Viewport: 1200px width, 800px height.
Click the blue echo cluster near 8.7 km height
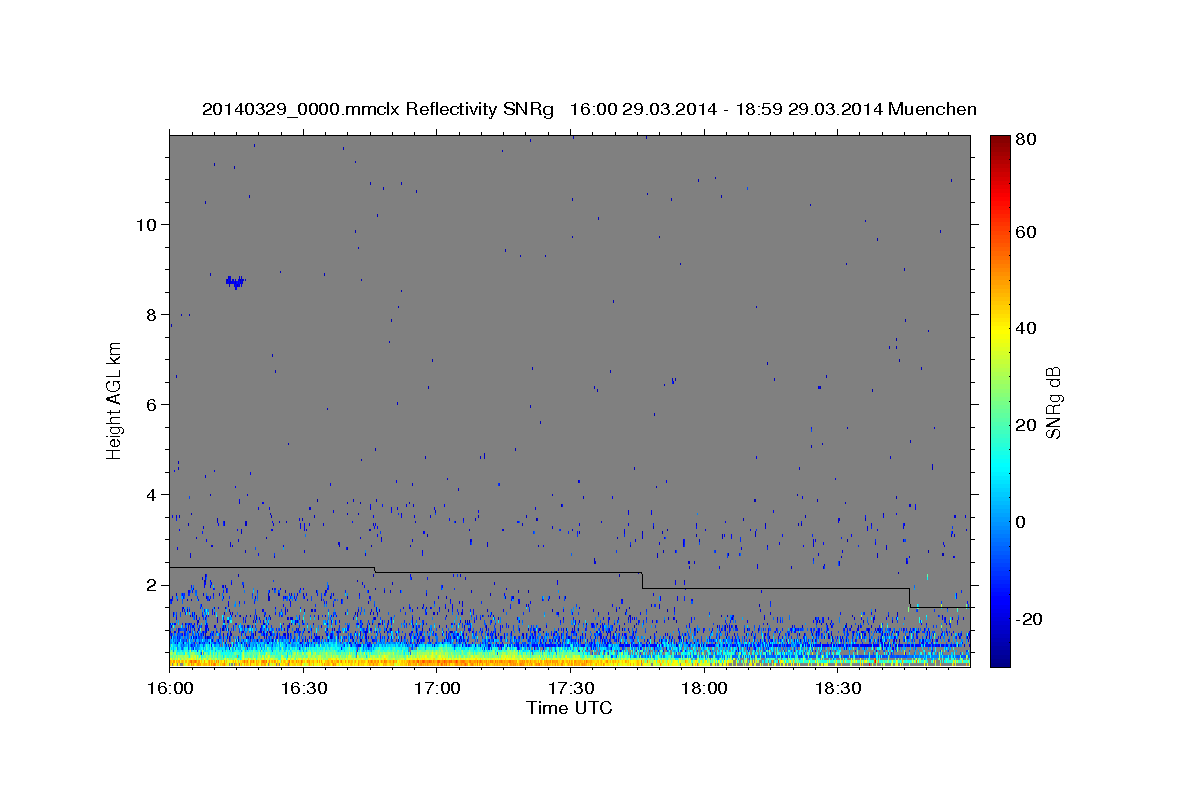(x=235, y=282)
